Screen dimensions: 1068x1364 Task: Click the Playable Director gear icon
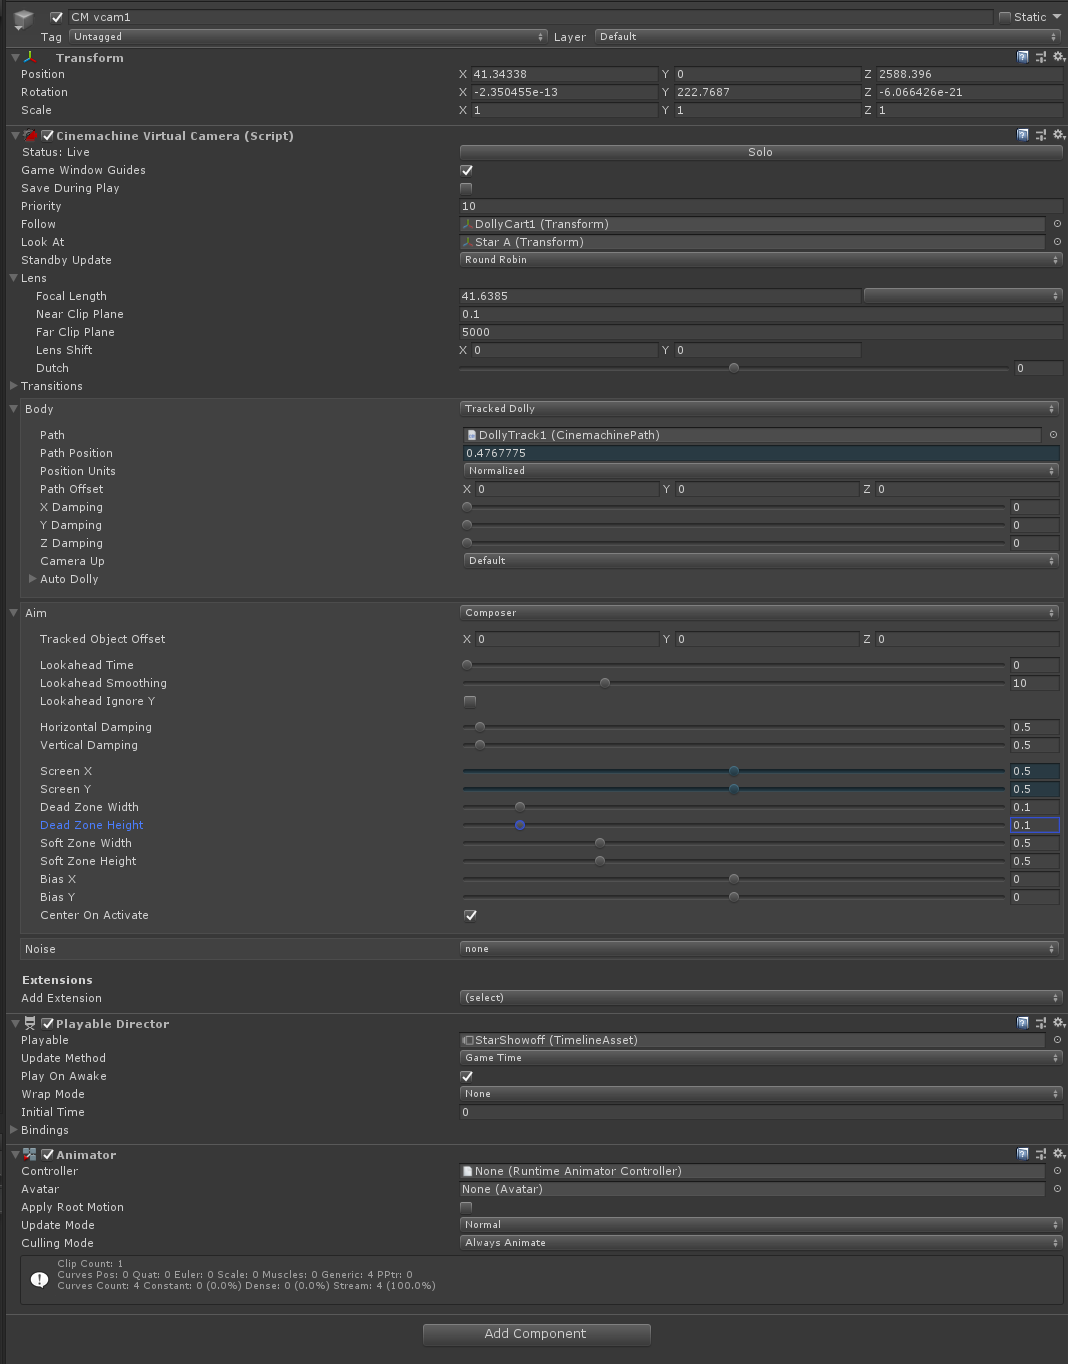tap(1059, 1023)
